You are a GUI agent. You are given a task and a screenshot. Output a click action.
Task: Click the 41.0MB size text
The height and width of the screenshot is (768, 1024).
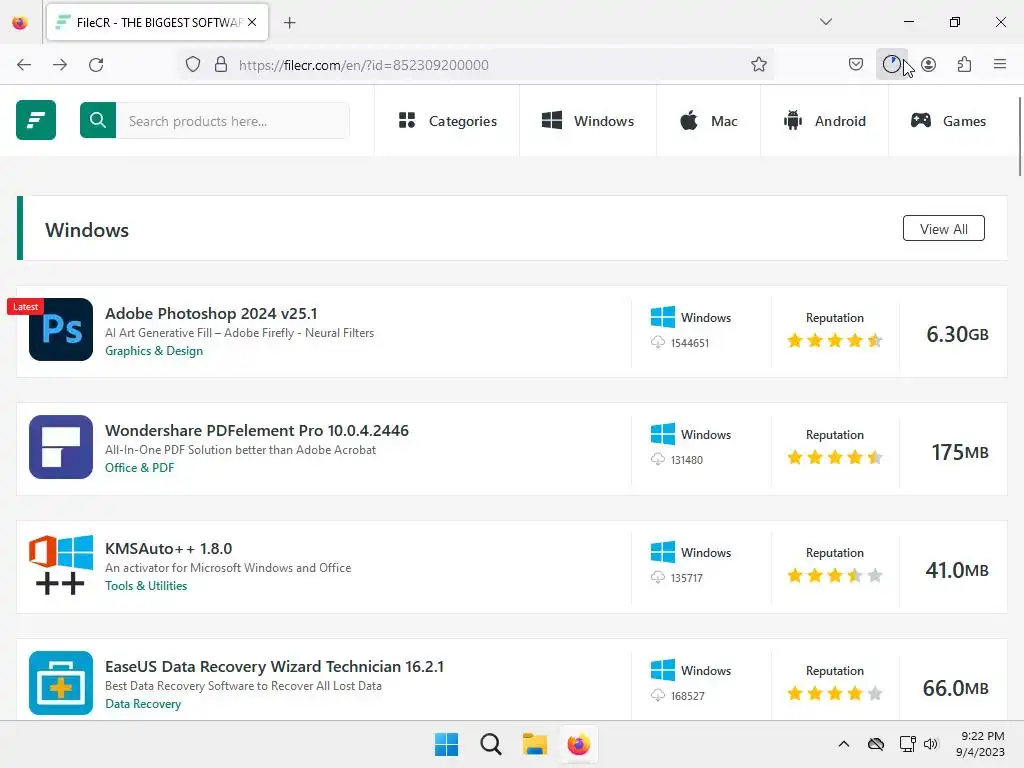coord(957,570)
